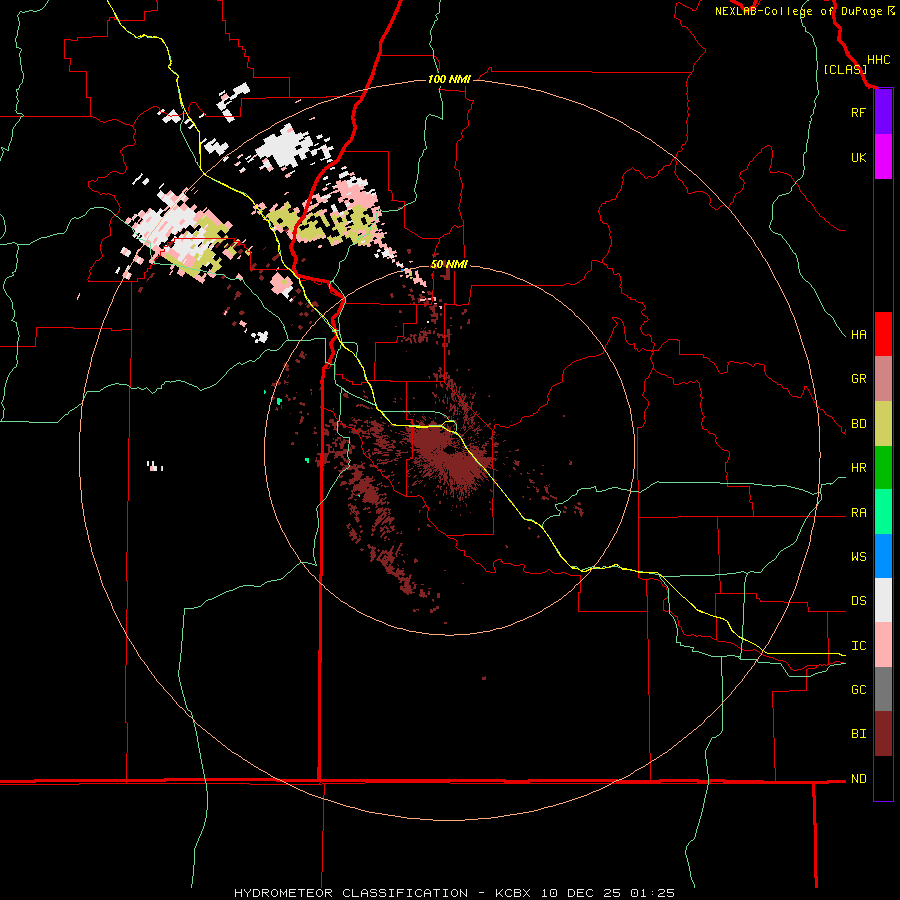Image resolution: width=900 pixels, height=900 pixels.
Task: Click the [CLAS] label
Action: click(x=845, y=69)
